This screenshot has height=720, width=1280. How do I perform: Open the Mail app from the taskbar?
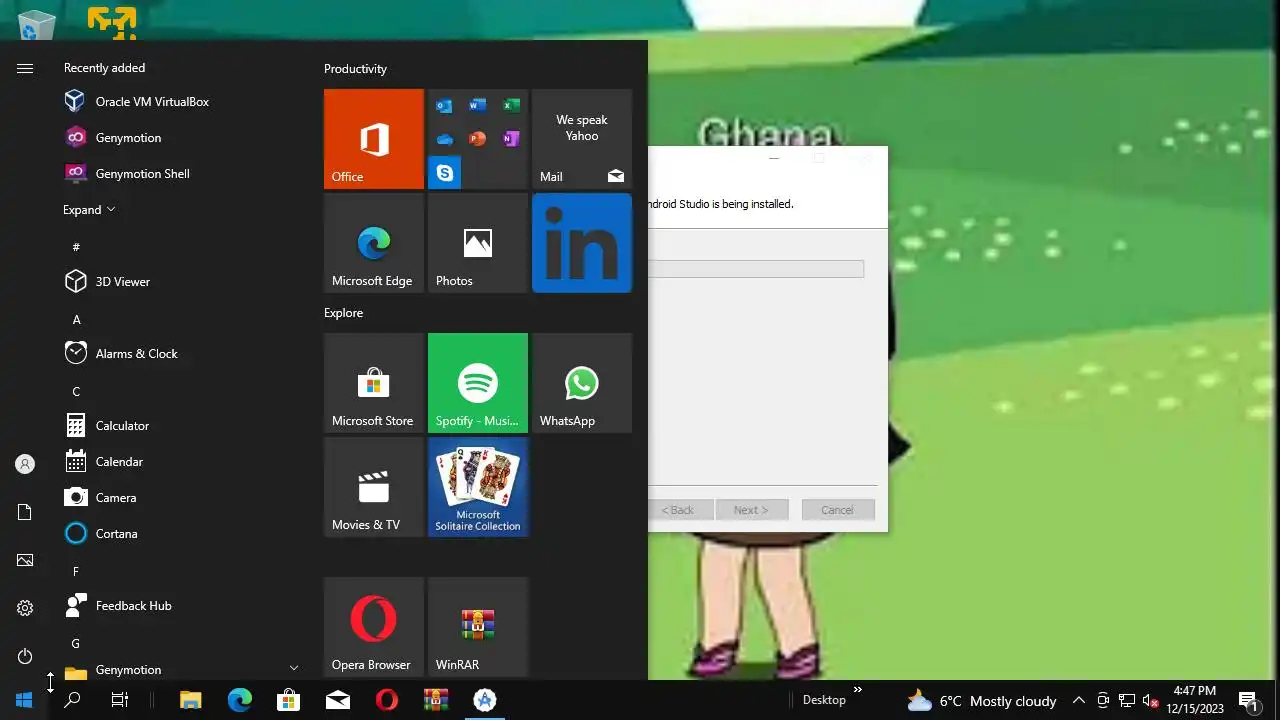point(338,700)
